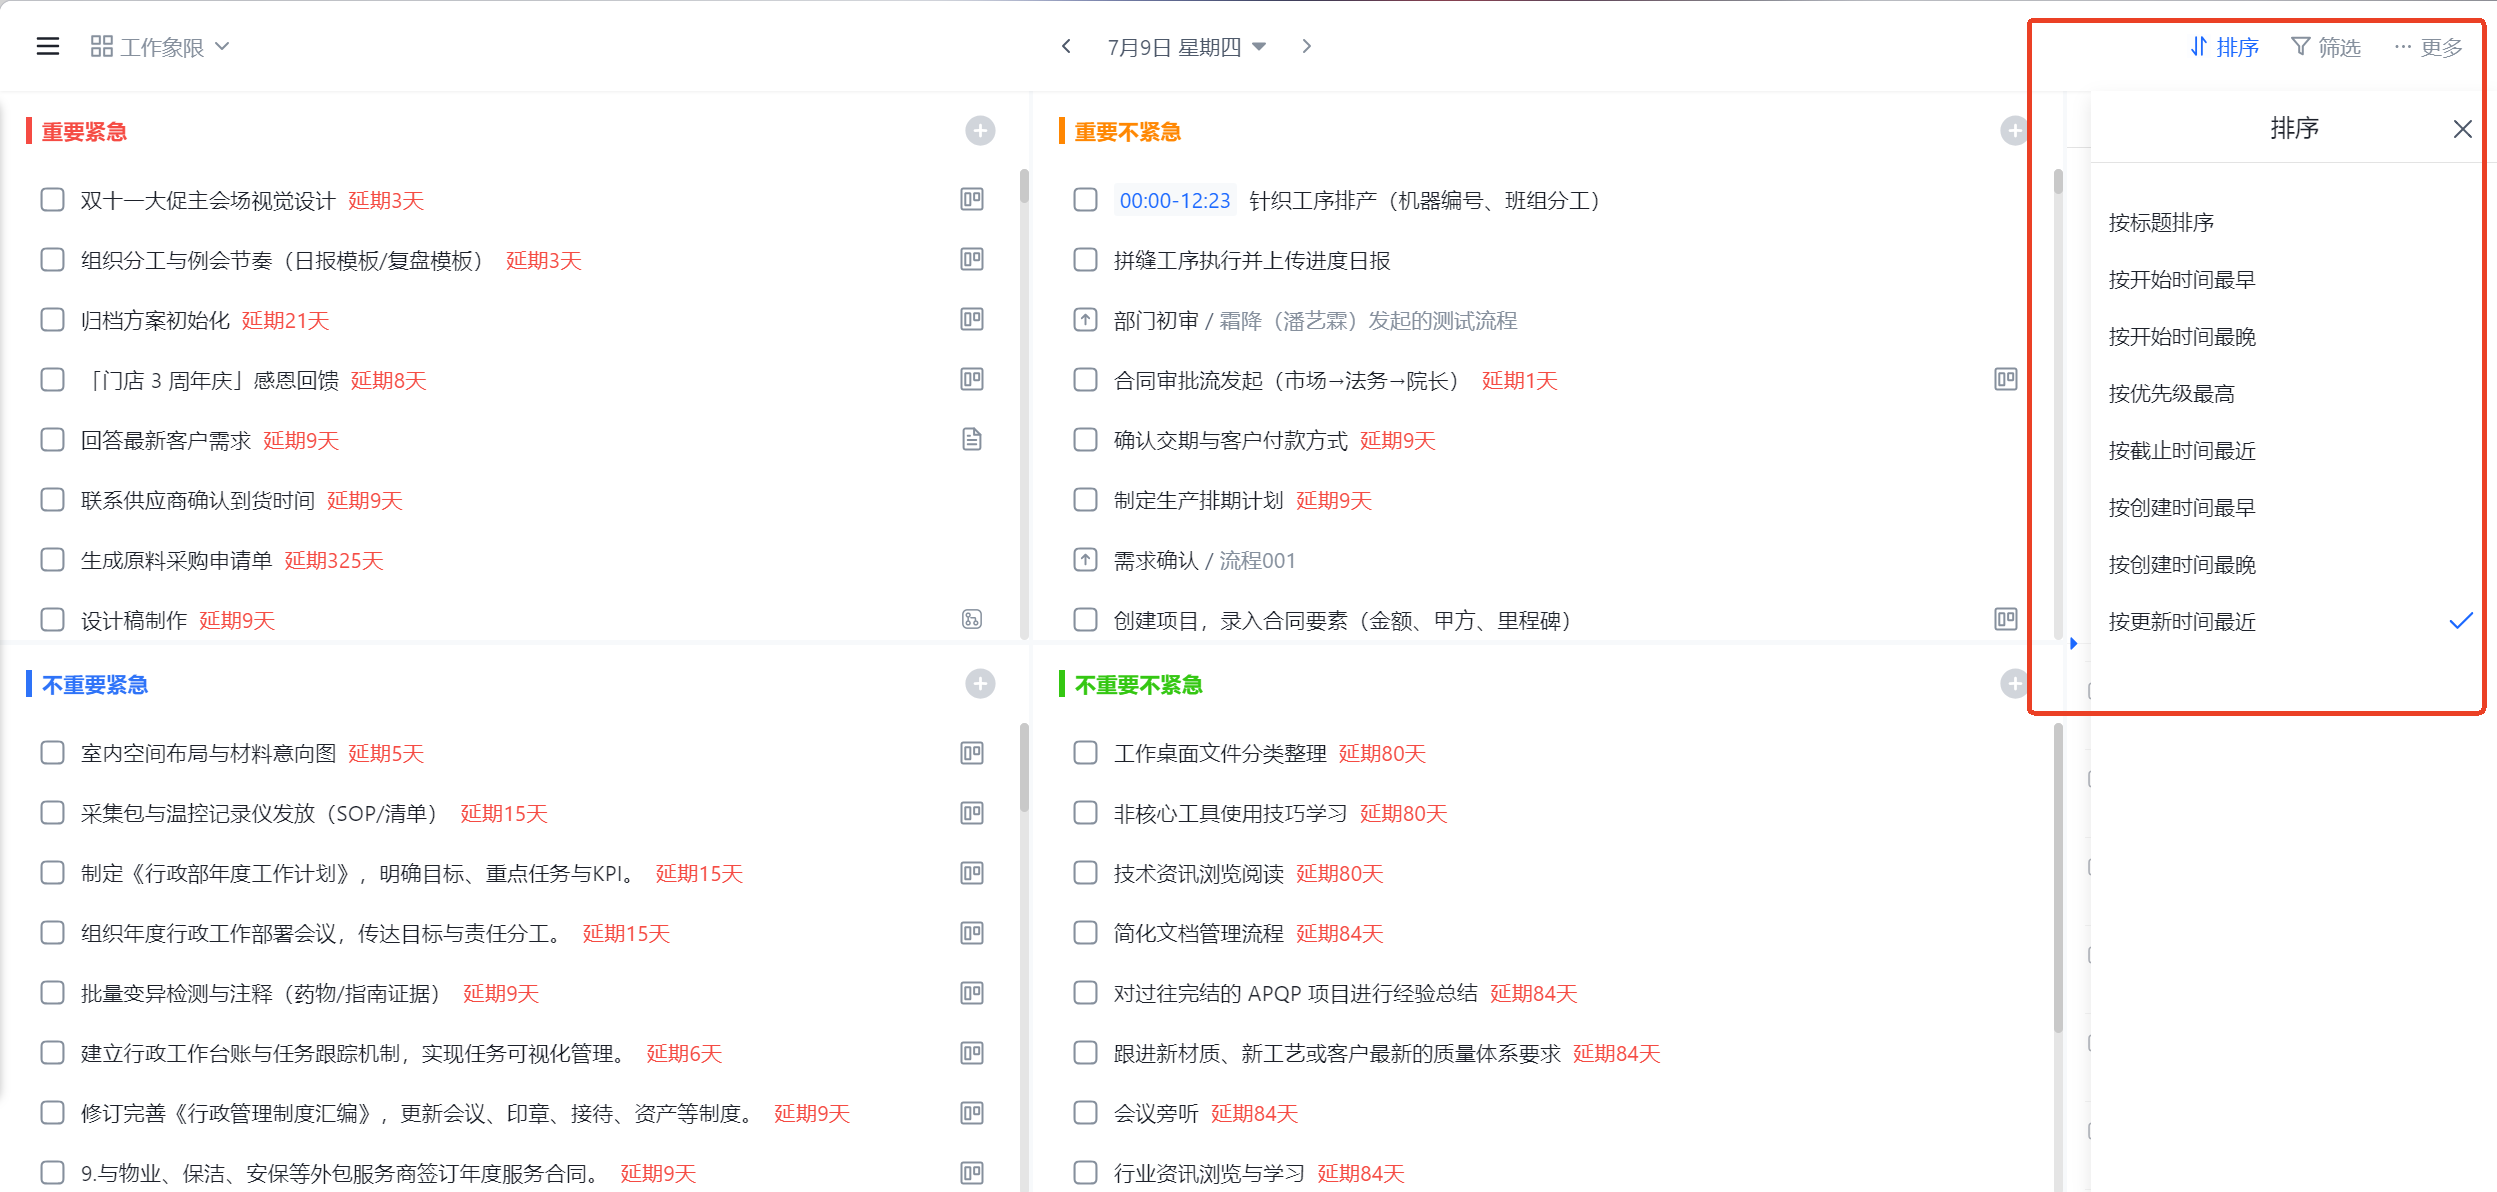
Task: Go to the previous day arrow
Action: [1066, 47]
